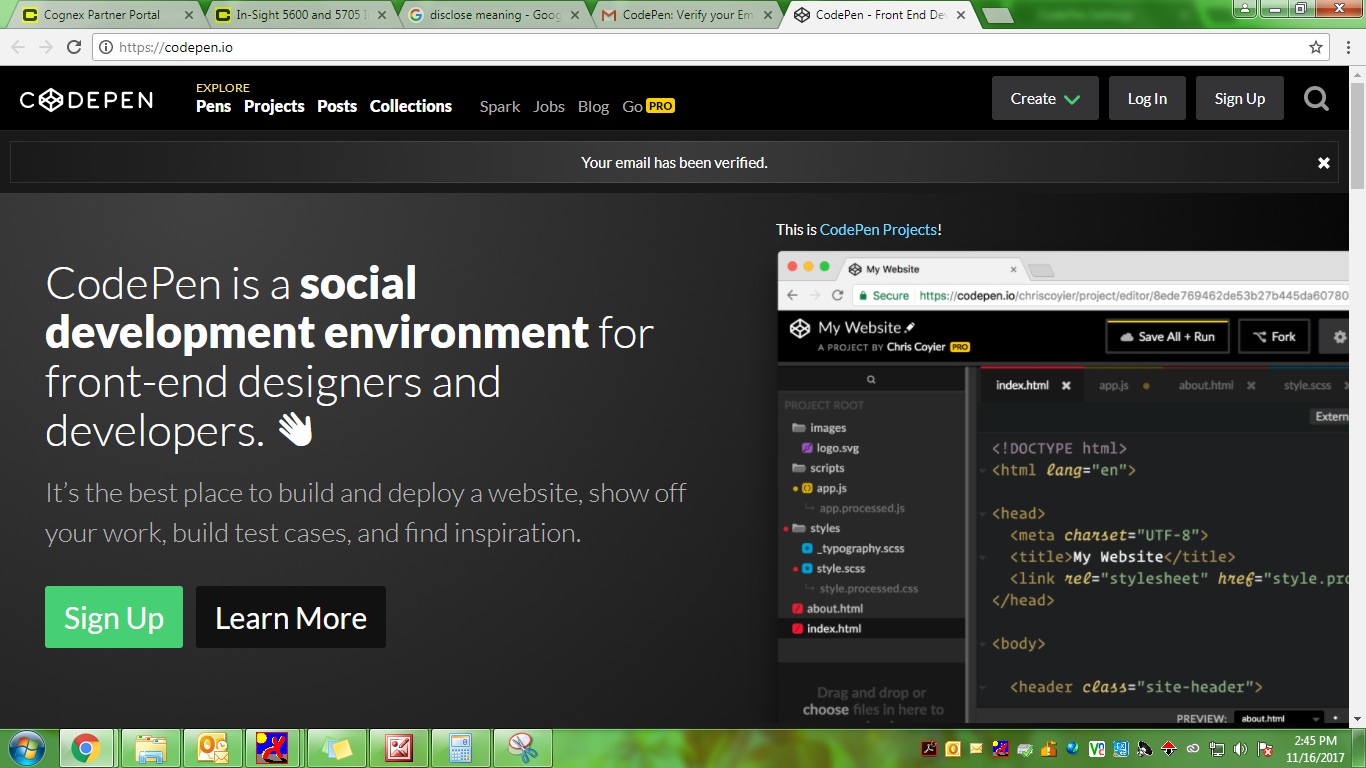Open Windows Explorer from the taskbar

point(151,748)
